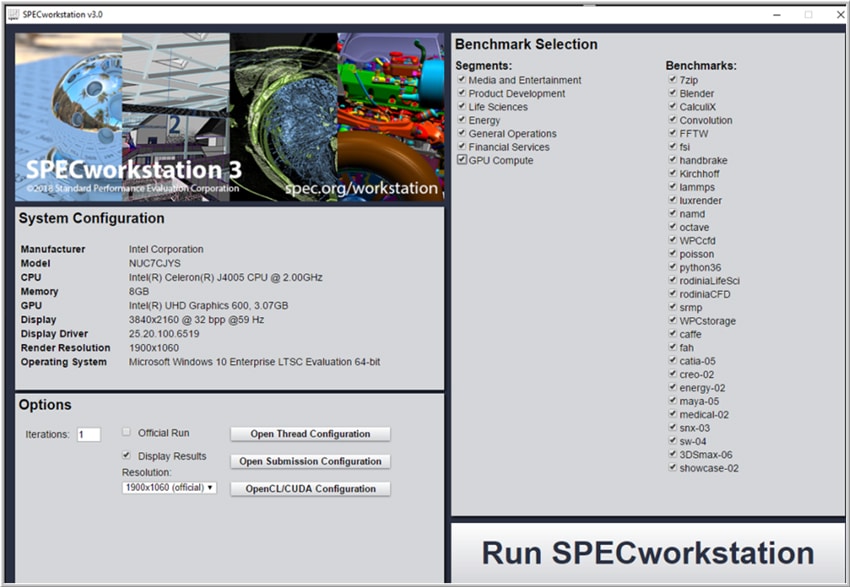Enable the Official Run checkbox

pyautogui.click(x=126, y=432)
